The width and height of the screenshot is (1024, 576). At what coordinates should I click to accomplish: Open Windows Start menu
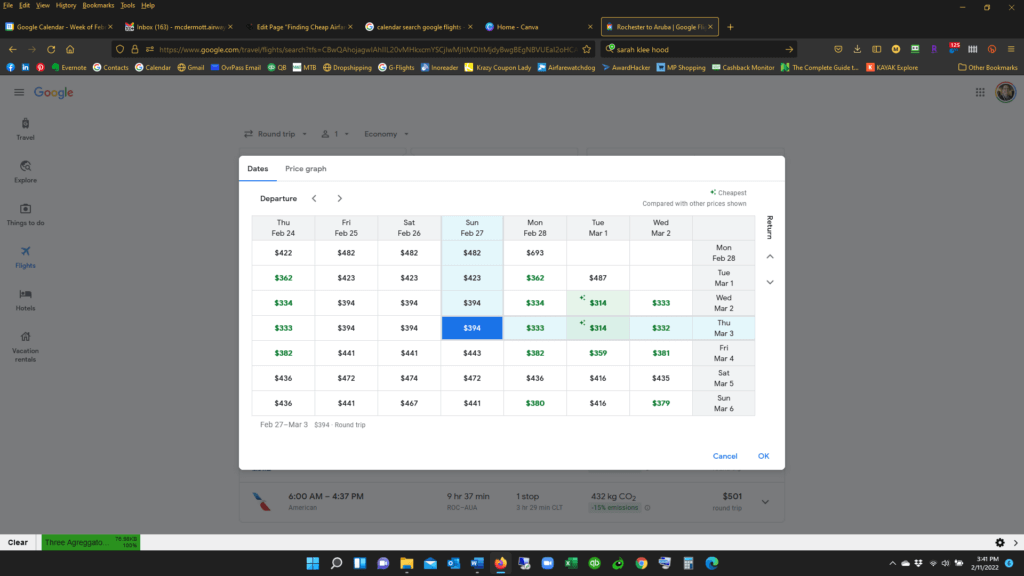[x=313, y=563]
